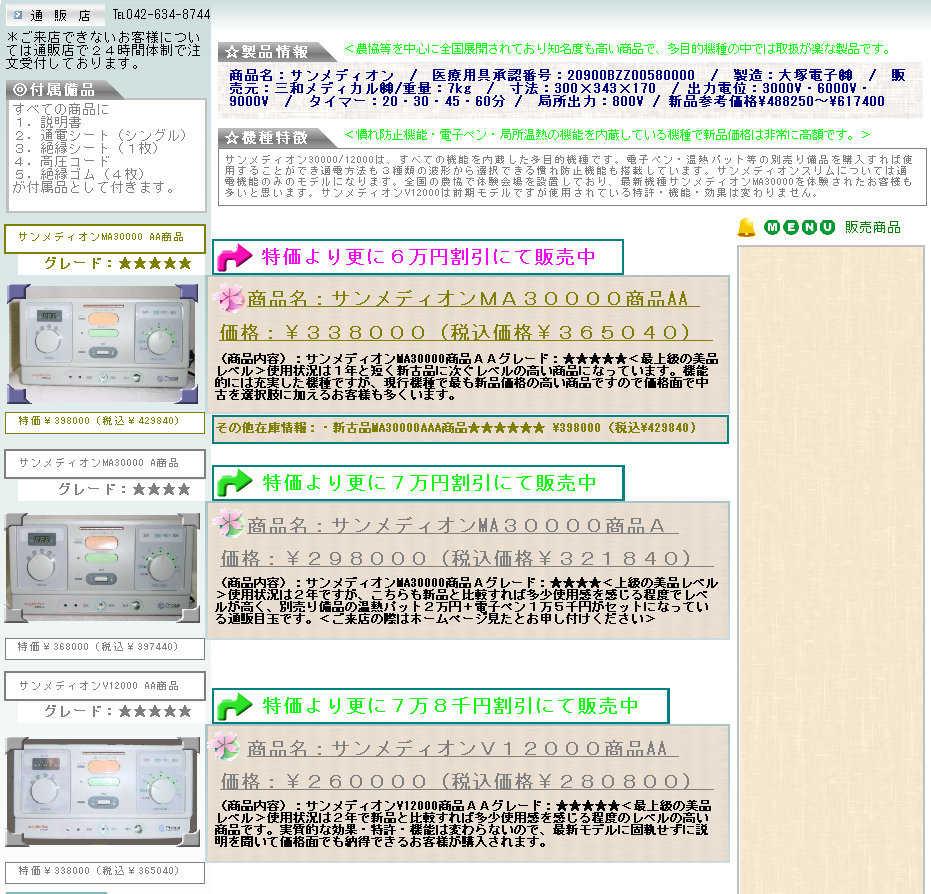Click 特価¥398000 (税込¥429840) price box
This screenshot has height=894, width=931.
[104, 422]
